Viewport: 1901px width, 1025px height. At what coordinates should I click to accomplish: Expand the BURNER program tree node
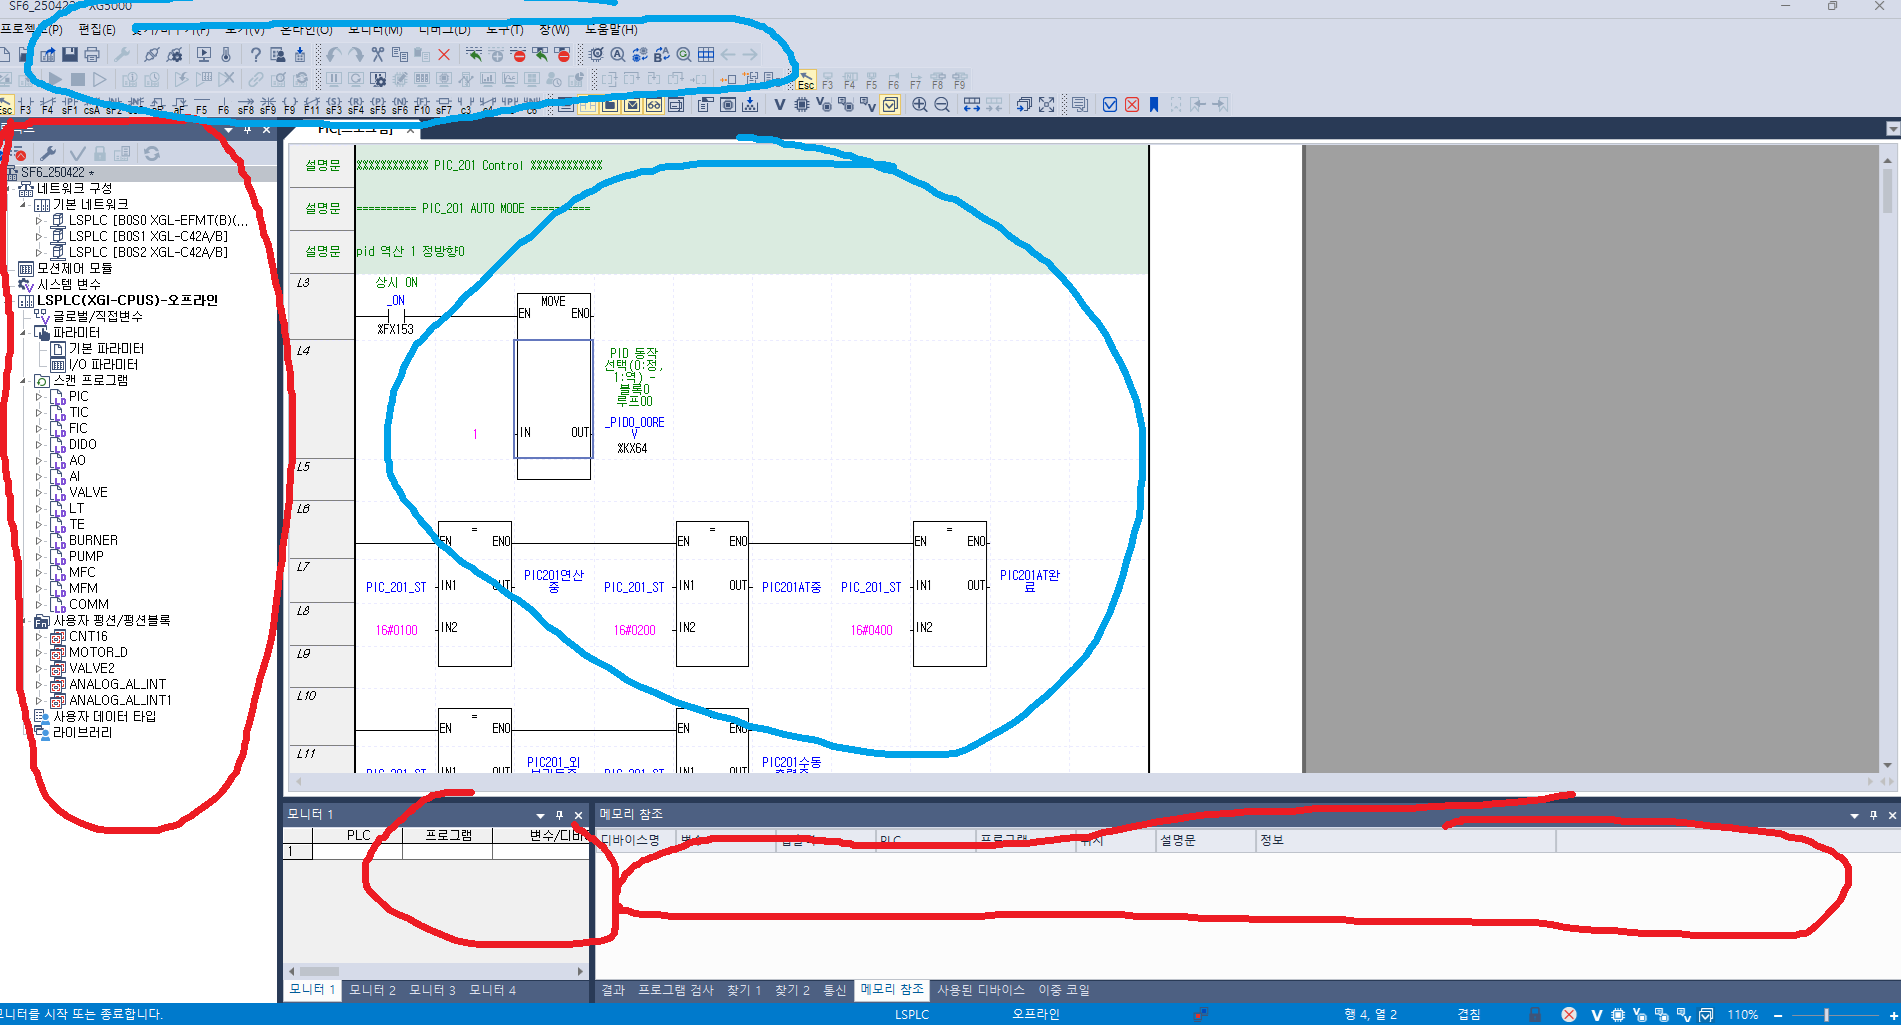coord(39,541)
